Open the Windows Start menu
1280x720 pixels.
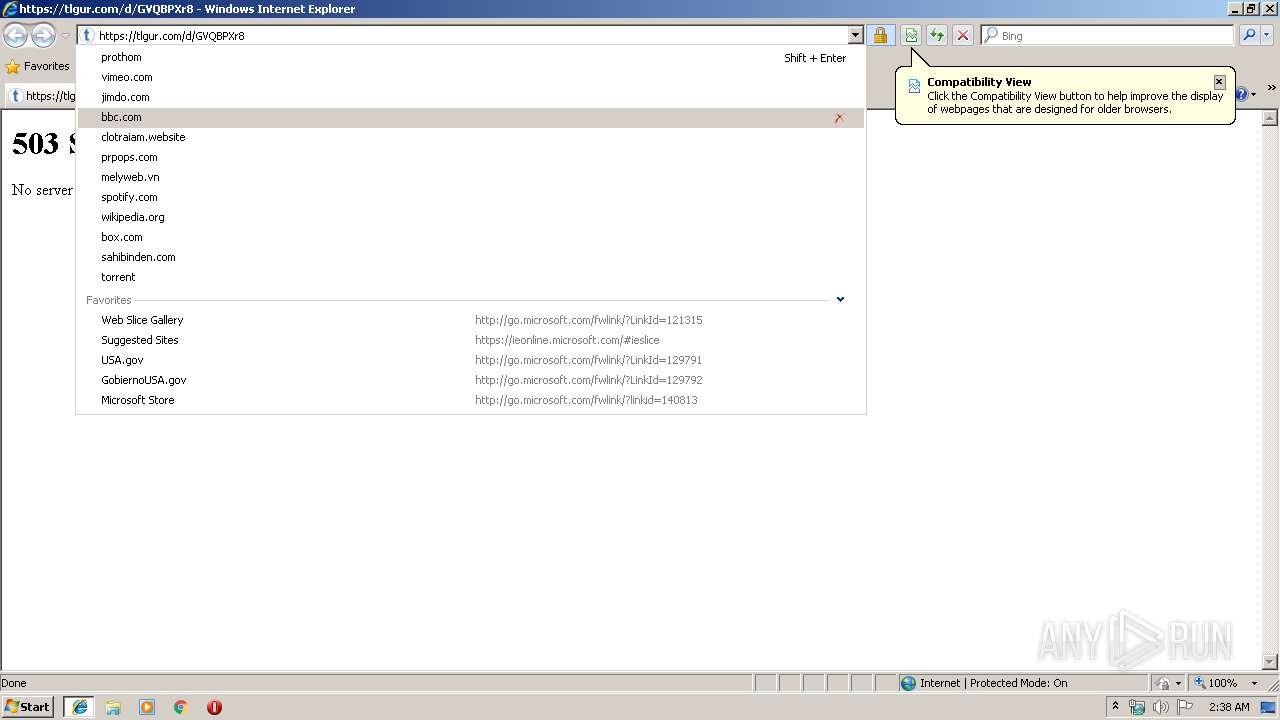point(27,707)
